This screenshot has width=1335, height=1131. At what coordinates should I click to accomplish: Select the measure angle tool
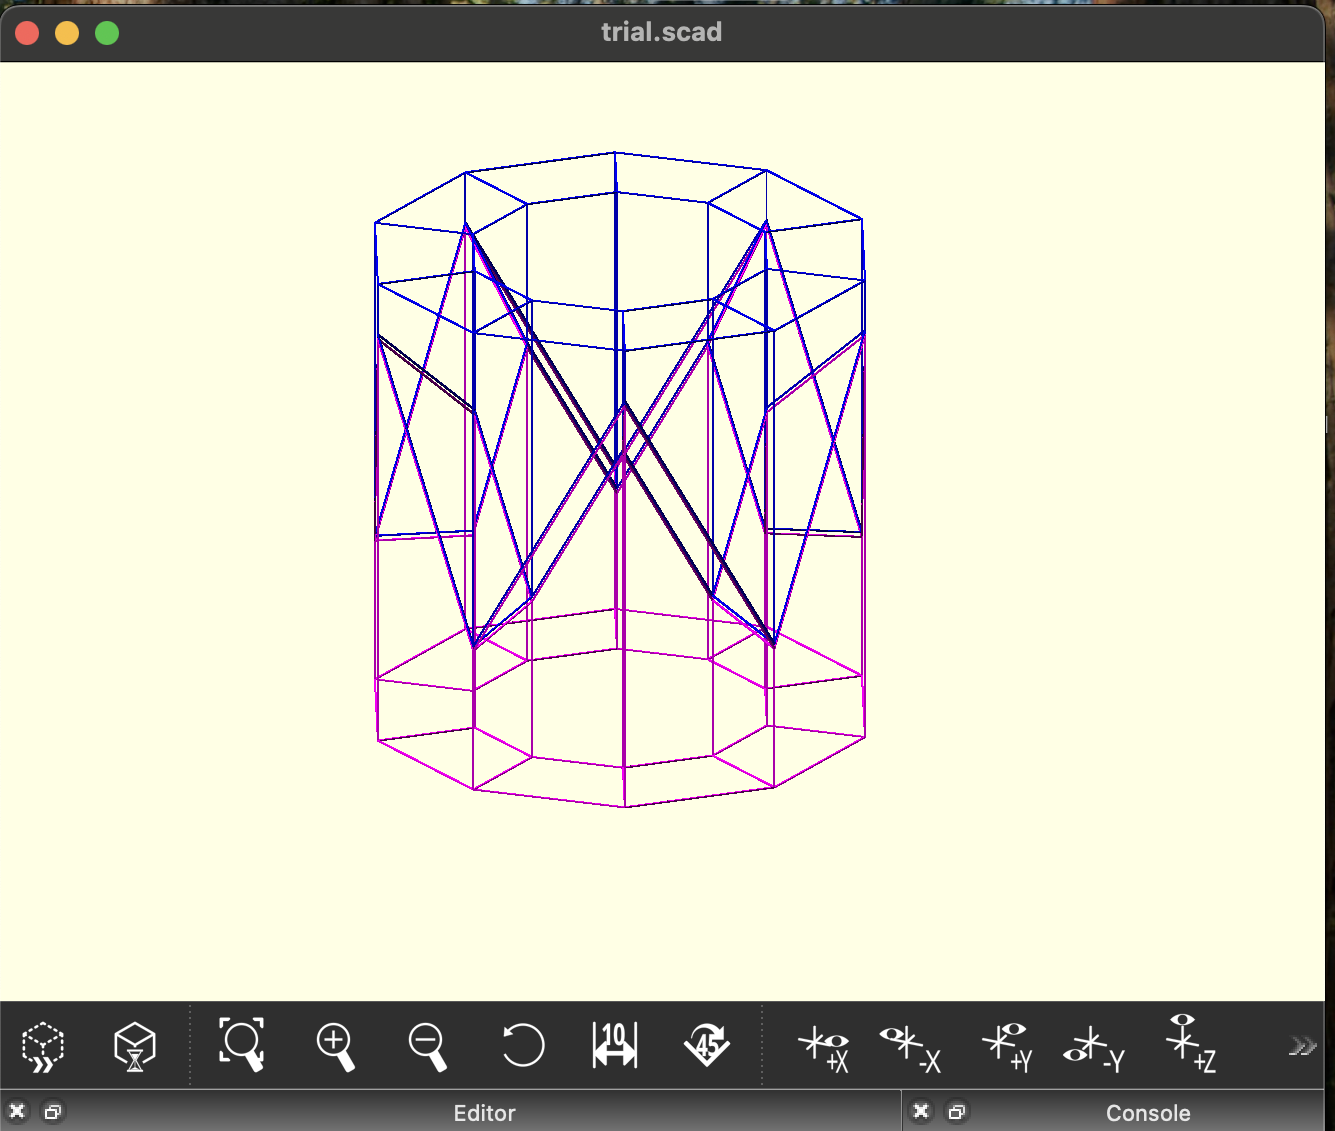pyautogui.click(x=707, y=1045)
